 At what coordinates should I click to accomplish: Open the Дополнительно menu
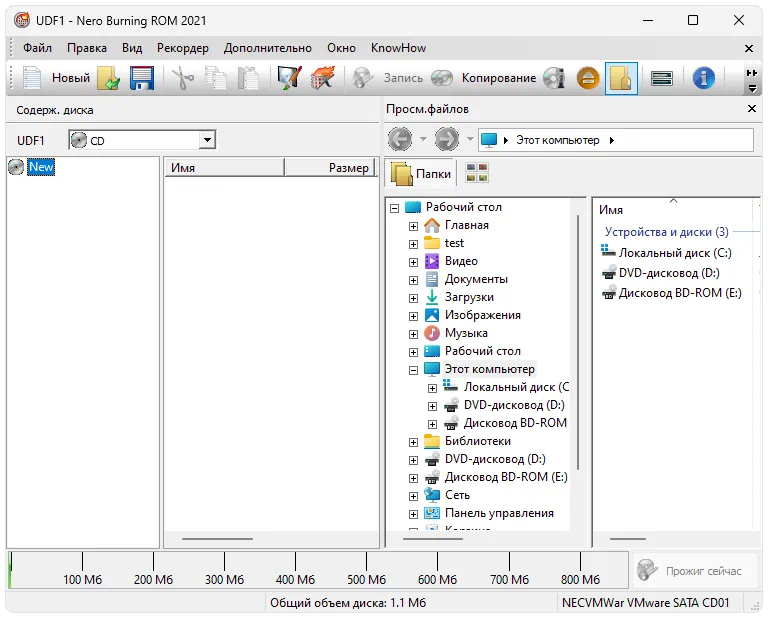[267, 48]
